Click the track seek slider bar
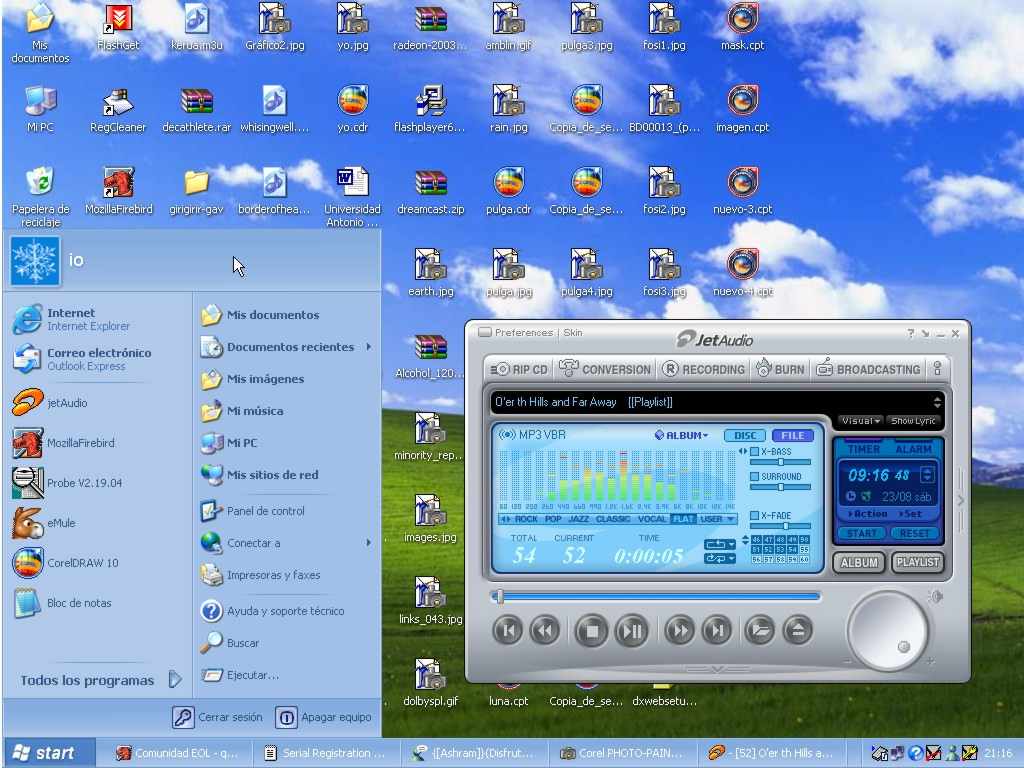The height and width of the screenshot is (768, 1024). 658,597
